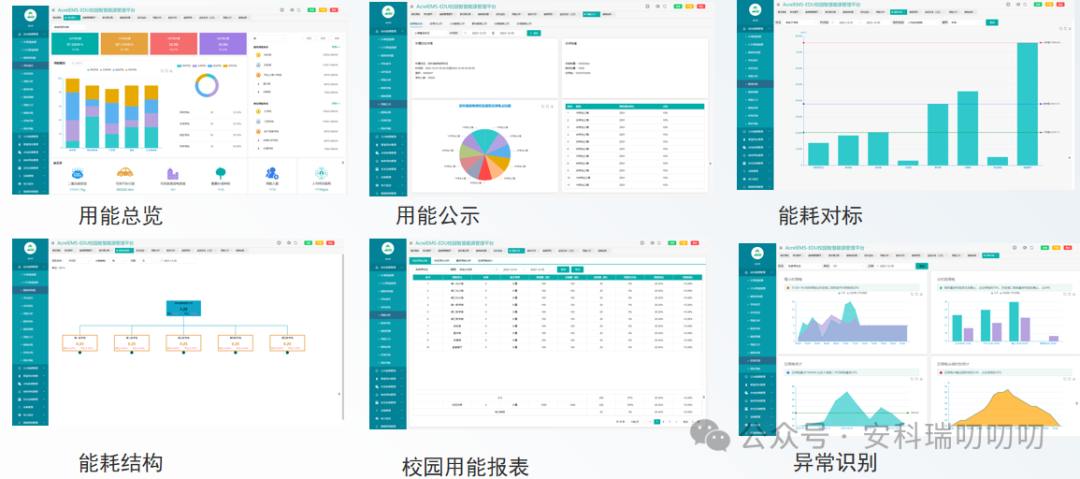Click the yellow status button in 用能总览 header
Screen dimensions: 1080x479
(323, 10)
